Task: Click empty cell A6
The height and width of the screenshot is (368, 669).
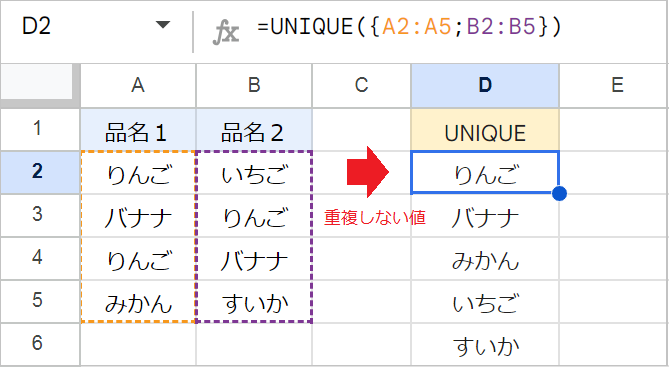Action: tap(138, 344)
